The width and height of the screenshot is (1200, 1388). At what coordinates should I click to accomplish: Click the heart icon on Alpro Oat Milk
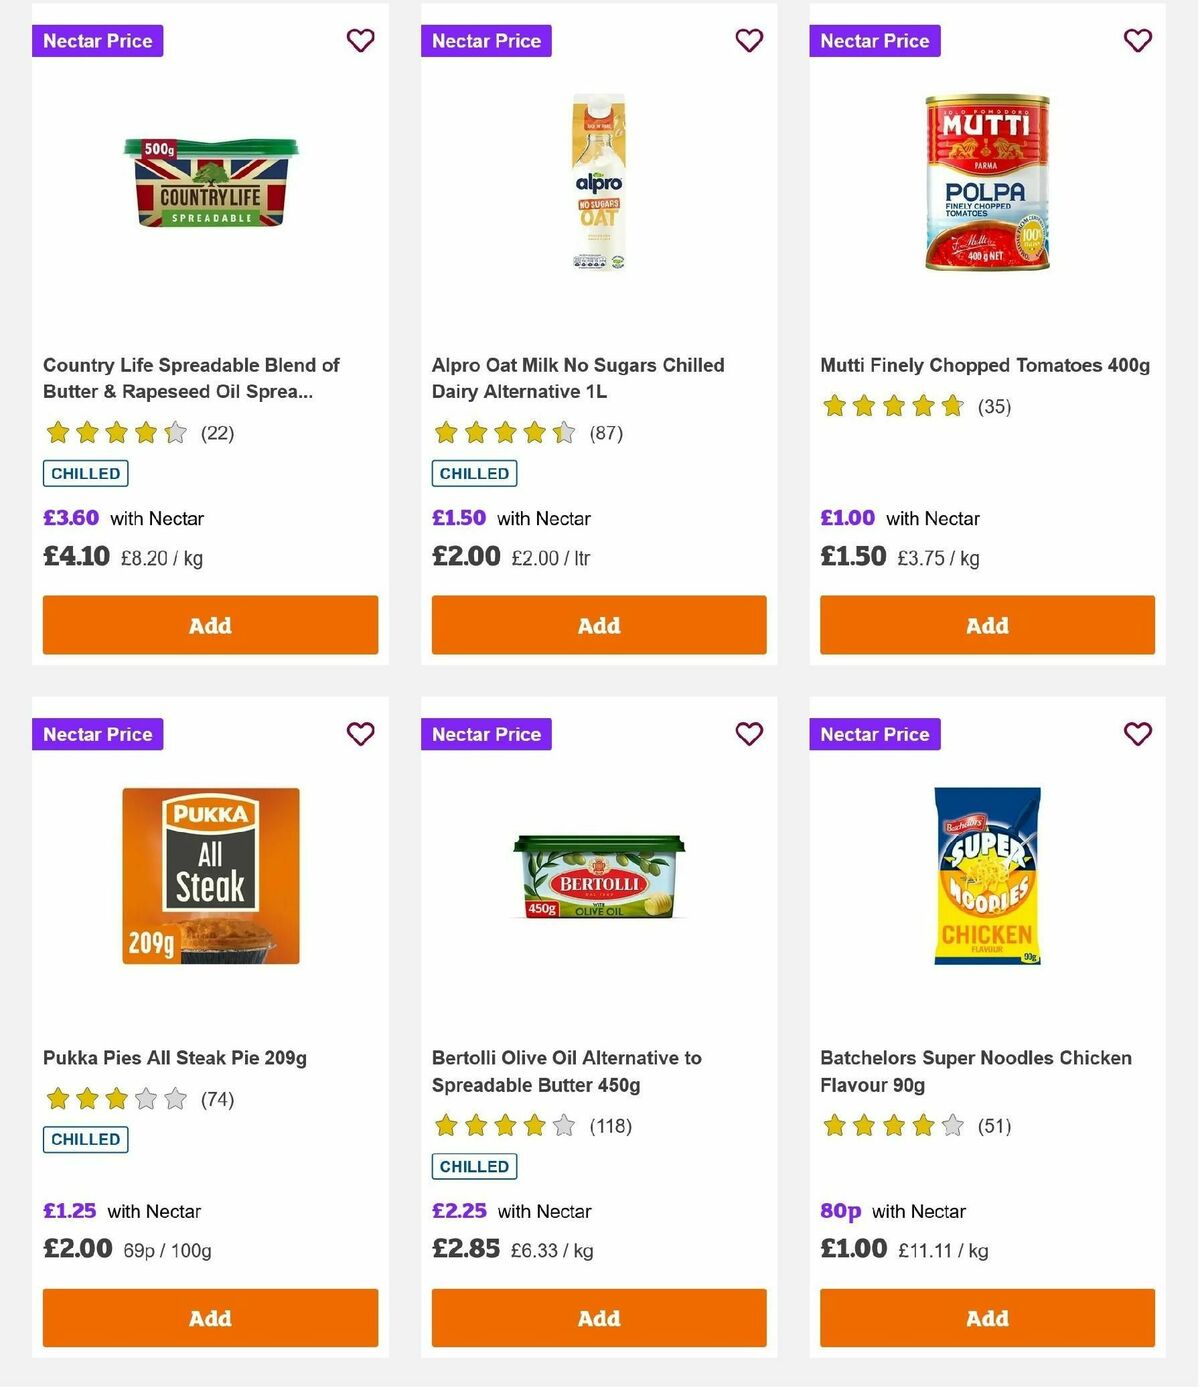[x=749, y=41]
